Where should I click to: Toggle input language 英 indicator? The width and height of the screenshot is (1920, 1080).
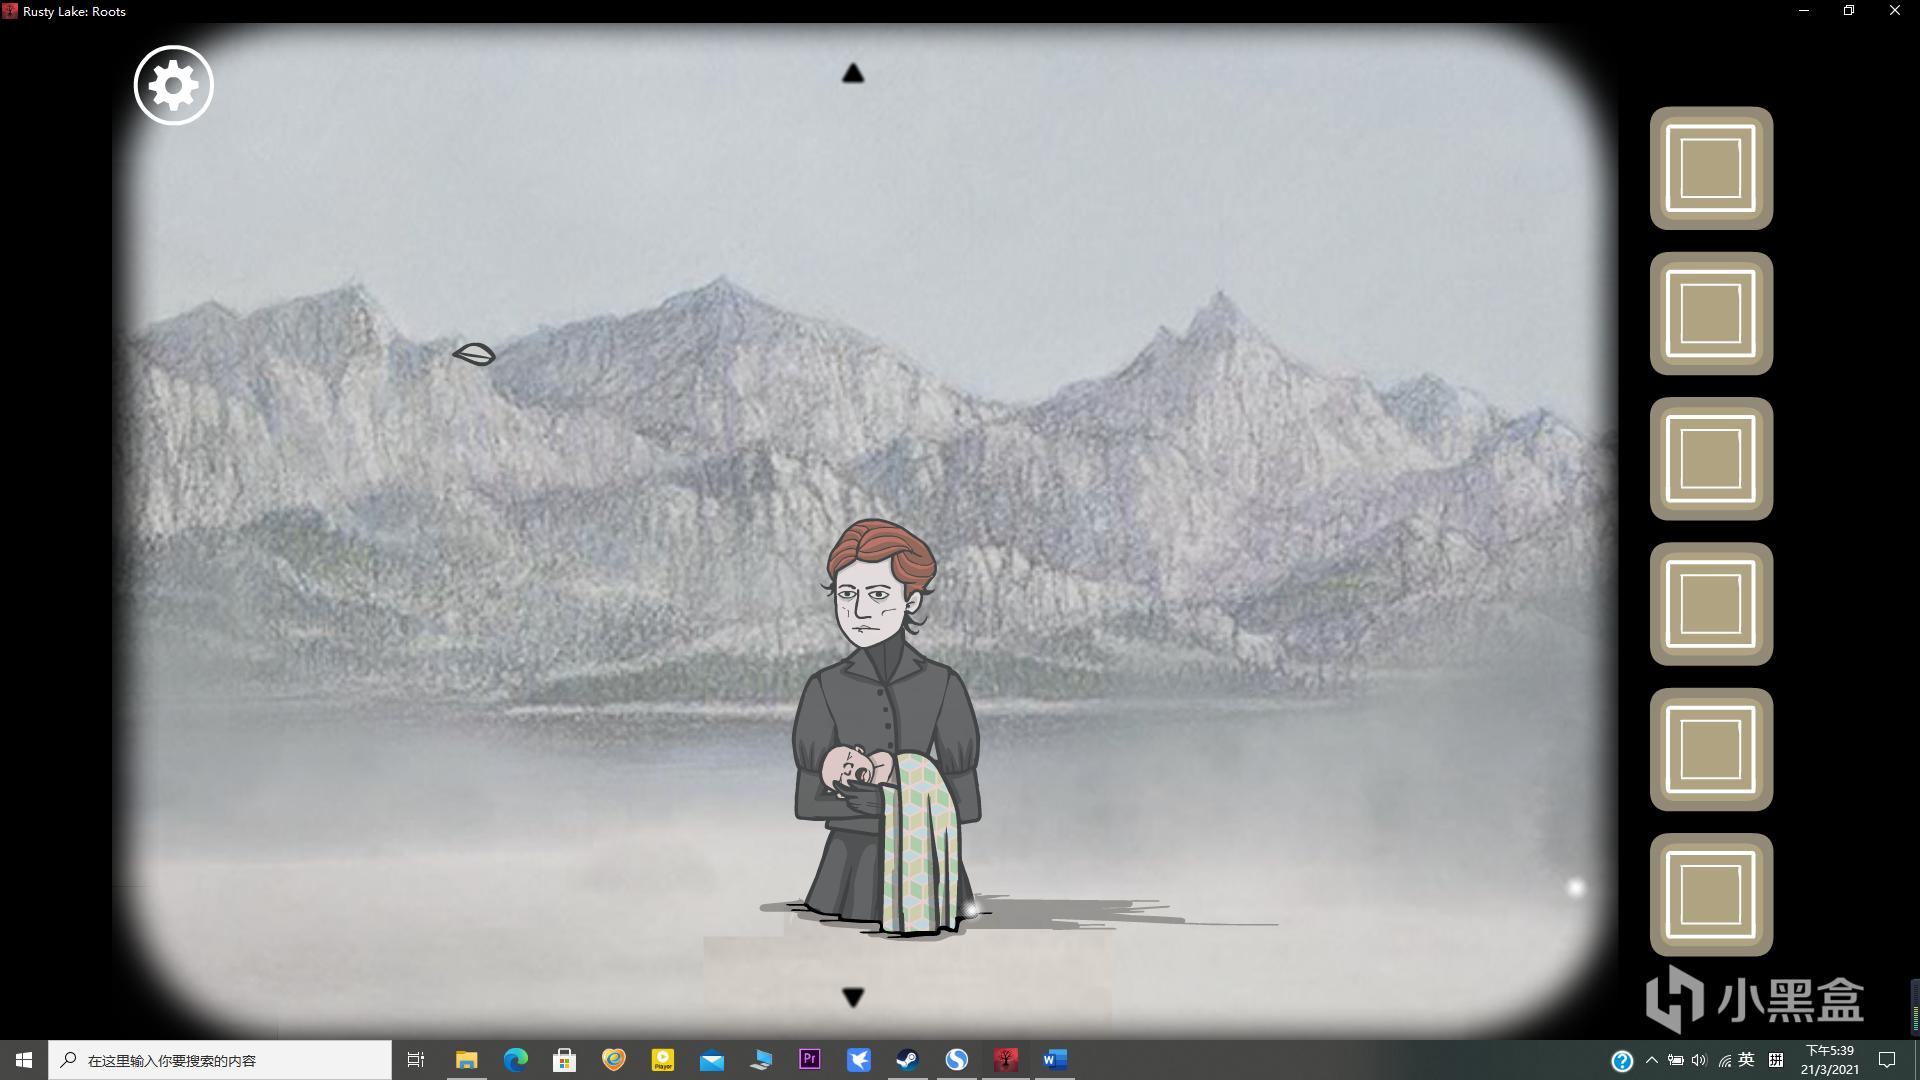(x=1746, y=1060)
